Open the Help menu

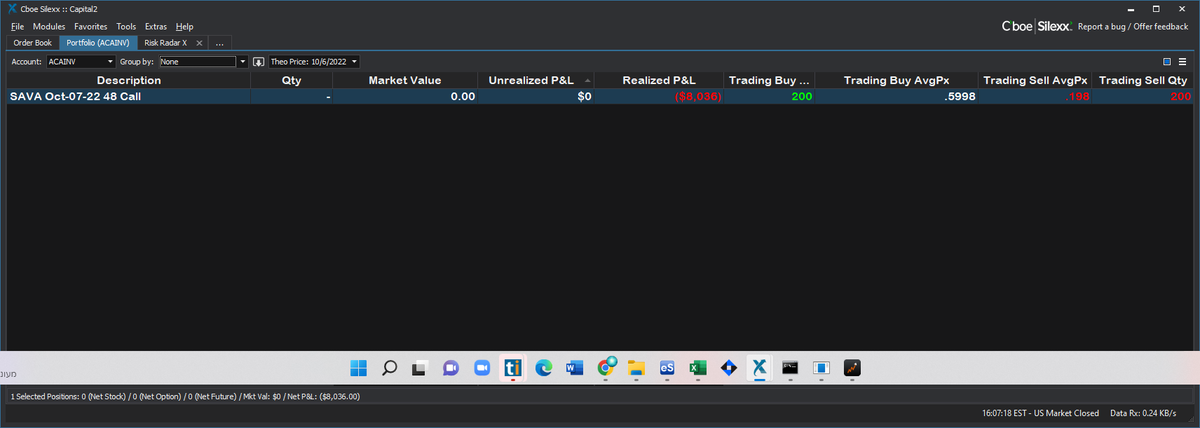tap(184, 26)
